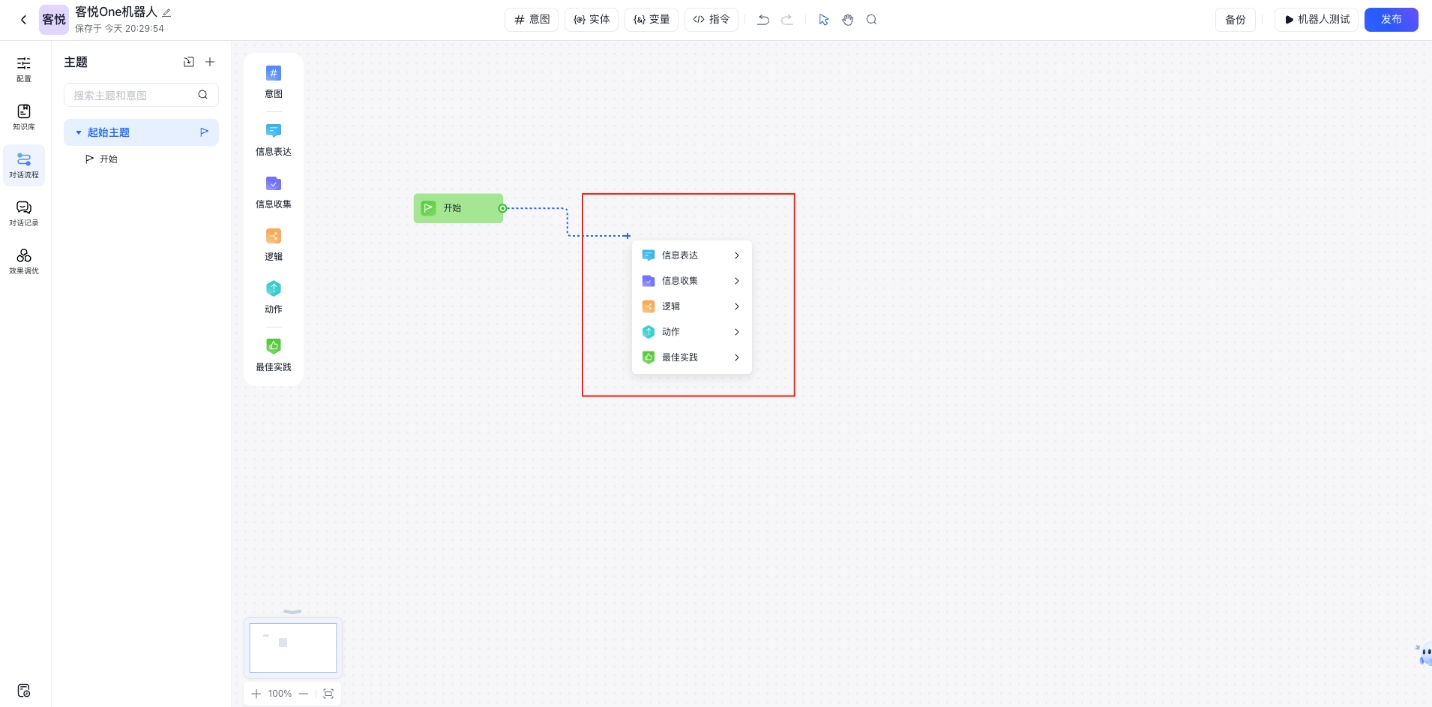1432x707 pixels.
Task: Collapse the 起始主题 tree node
Action: tap(79, 133)
